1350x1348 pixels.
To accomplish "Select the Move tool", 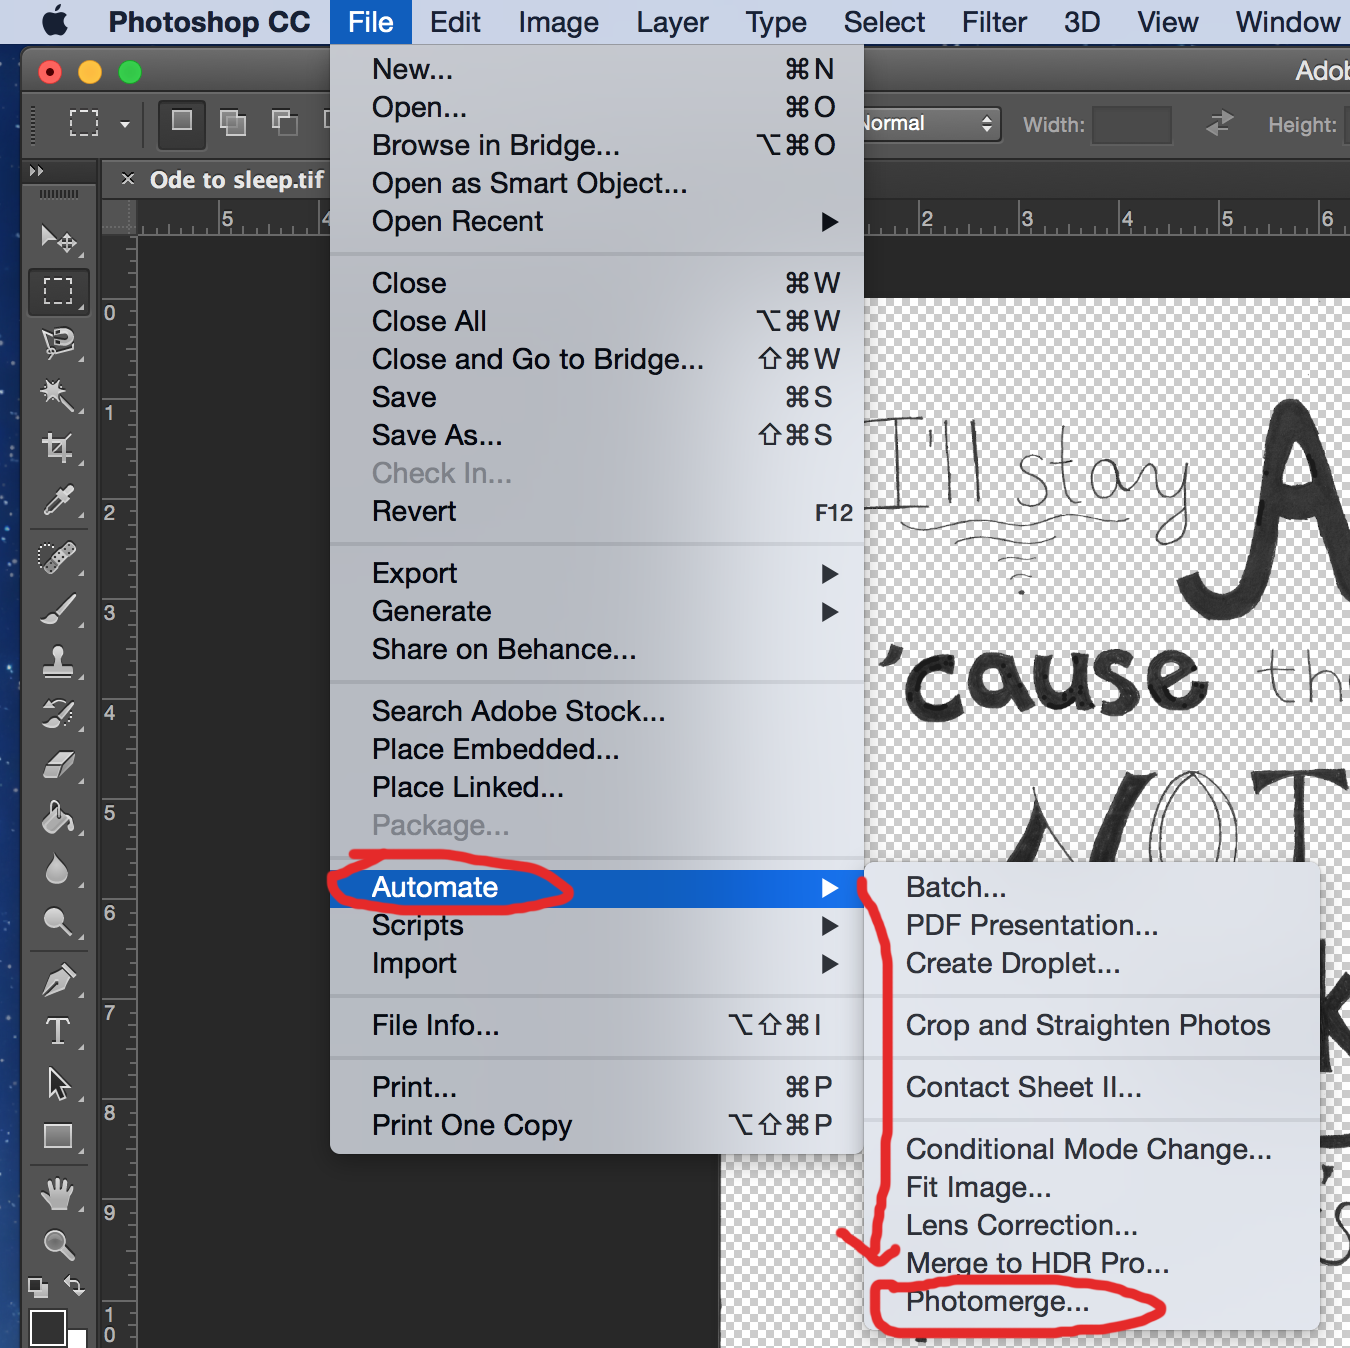I will [57, 238].
